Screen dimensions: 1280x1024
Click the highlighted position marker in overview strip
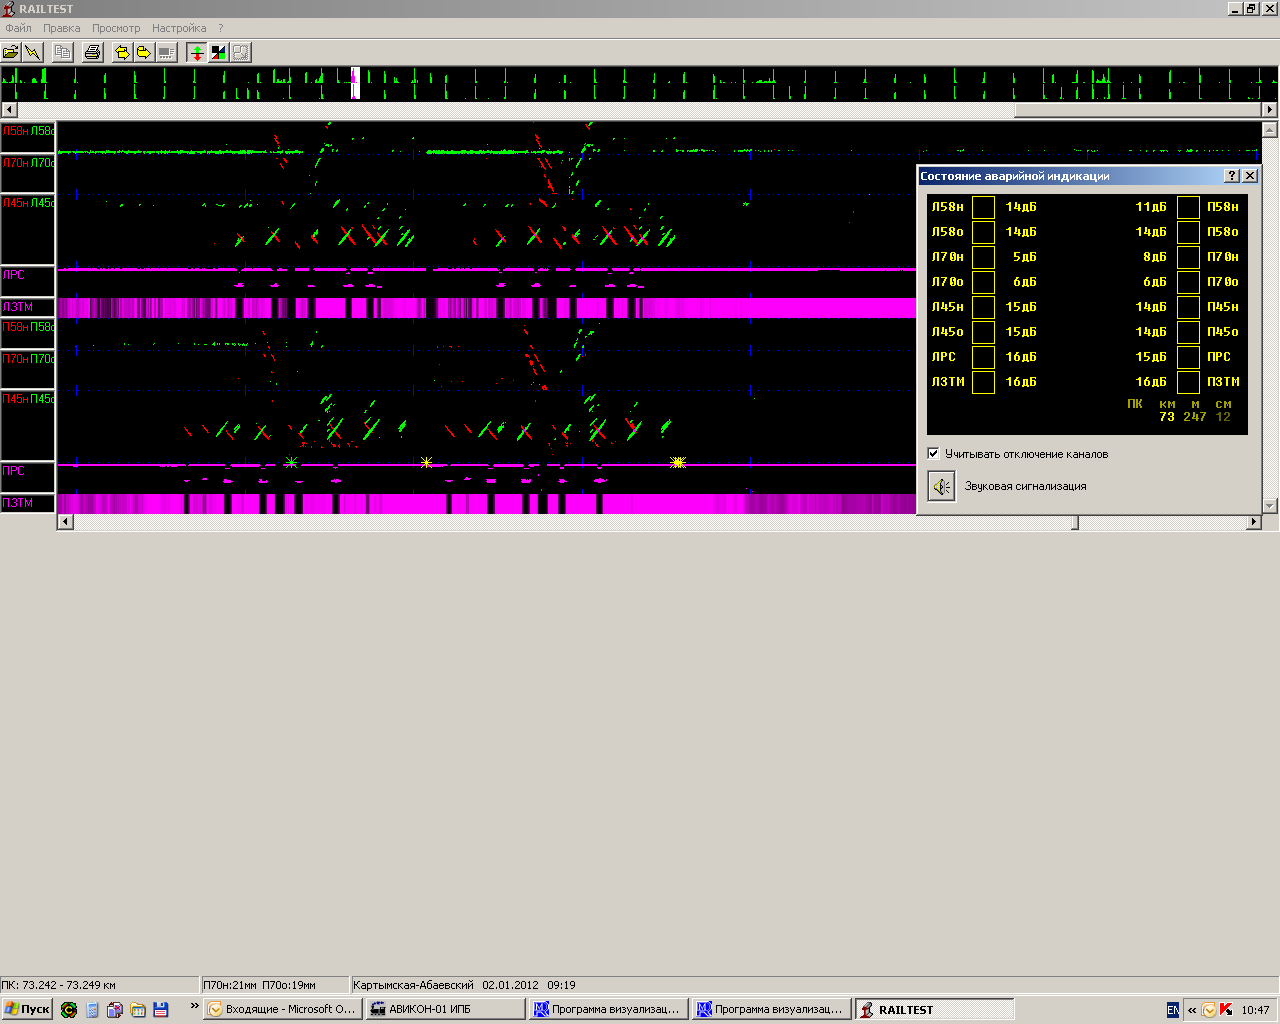(355, 84)
